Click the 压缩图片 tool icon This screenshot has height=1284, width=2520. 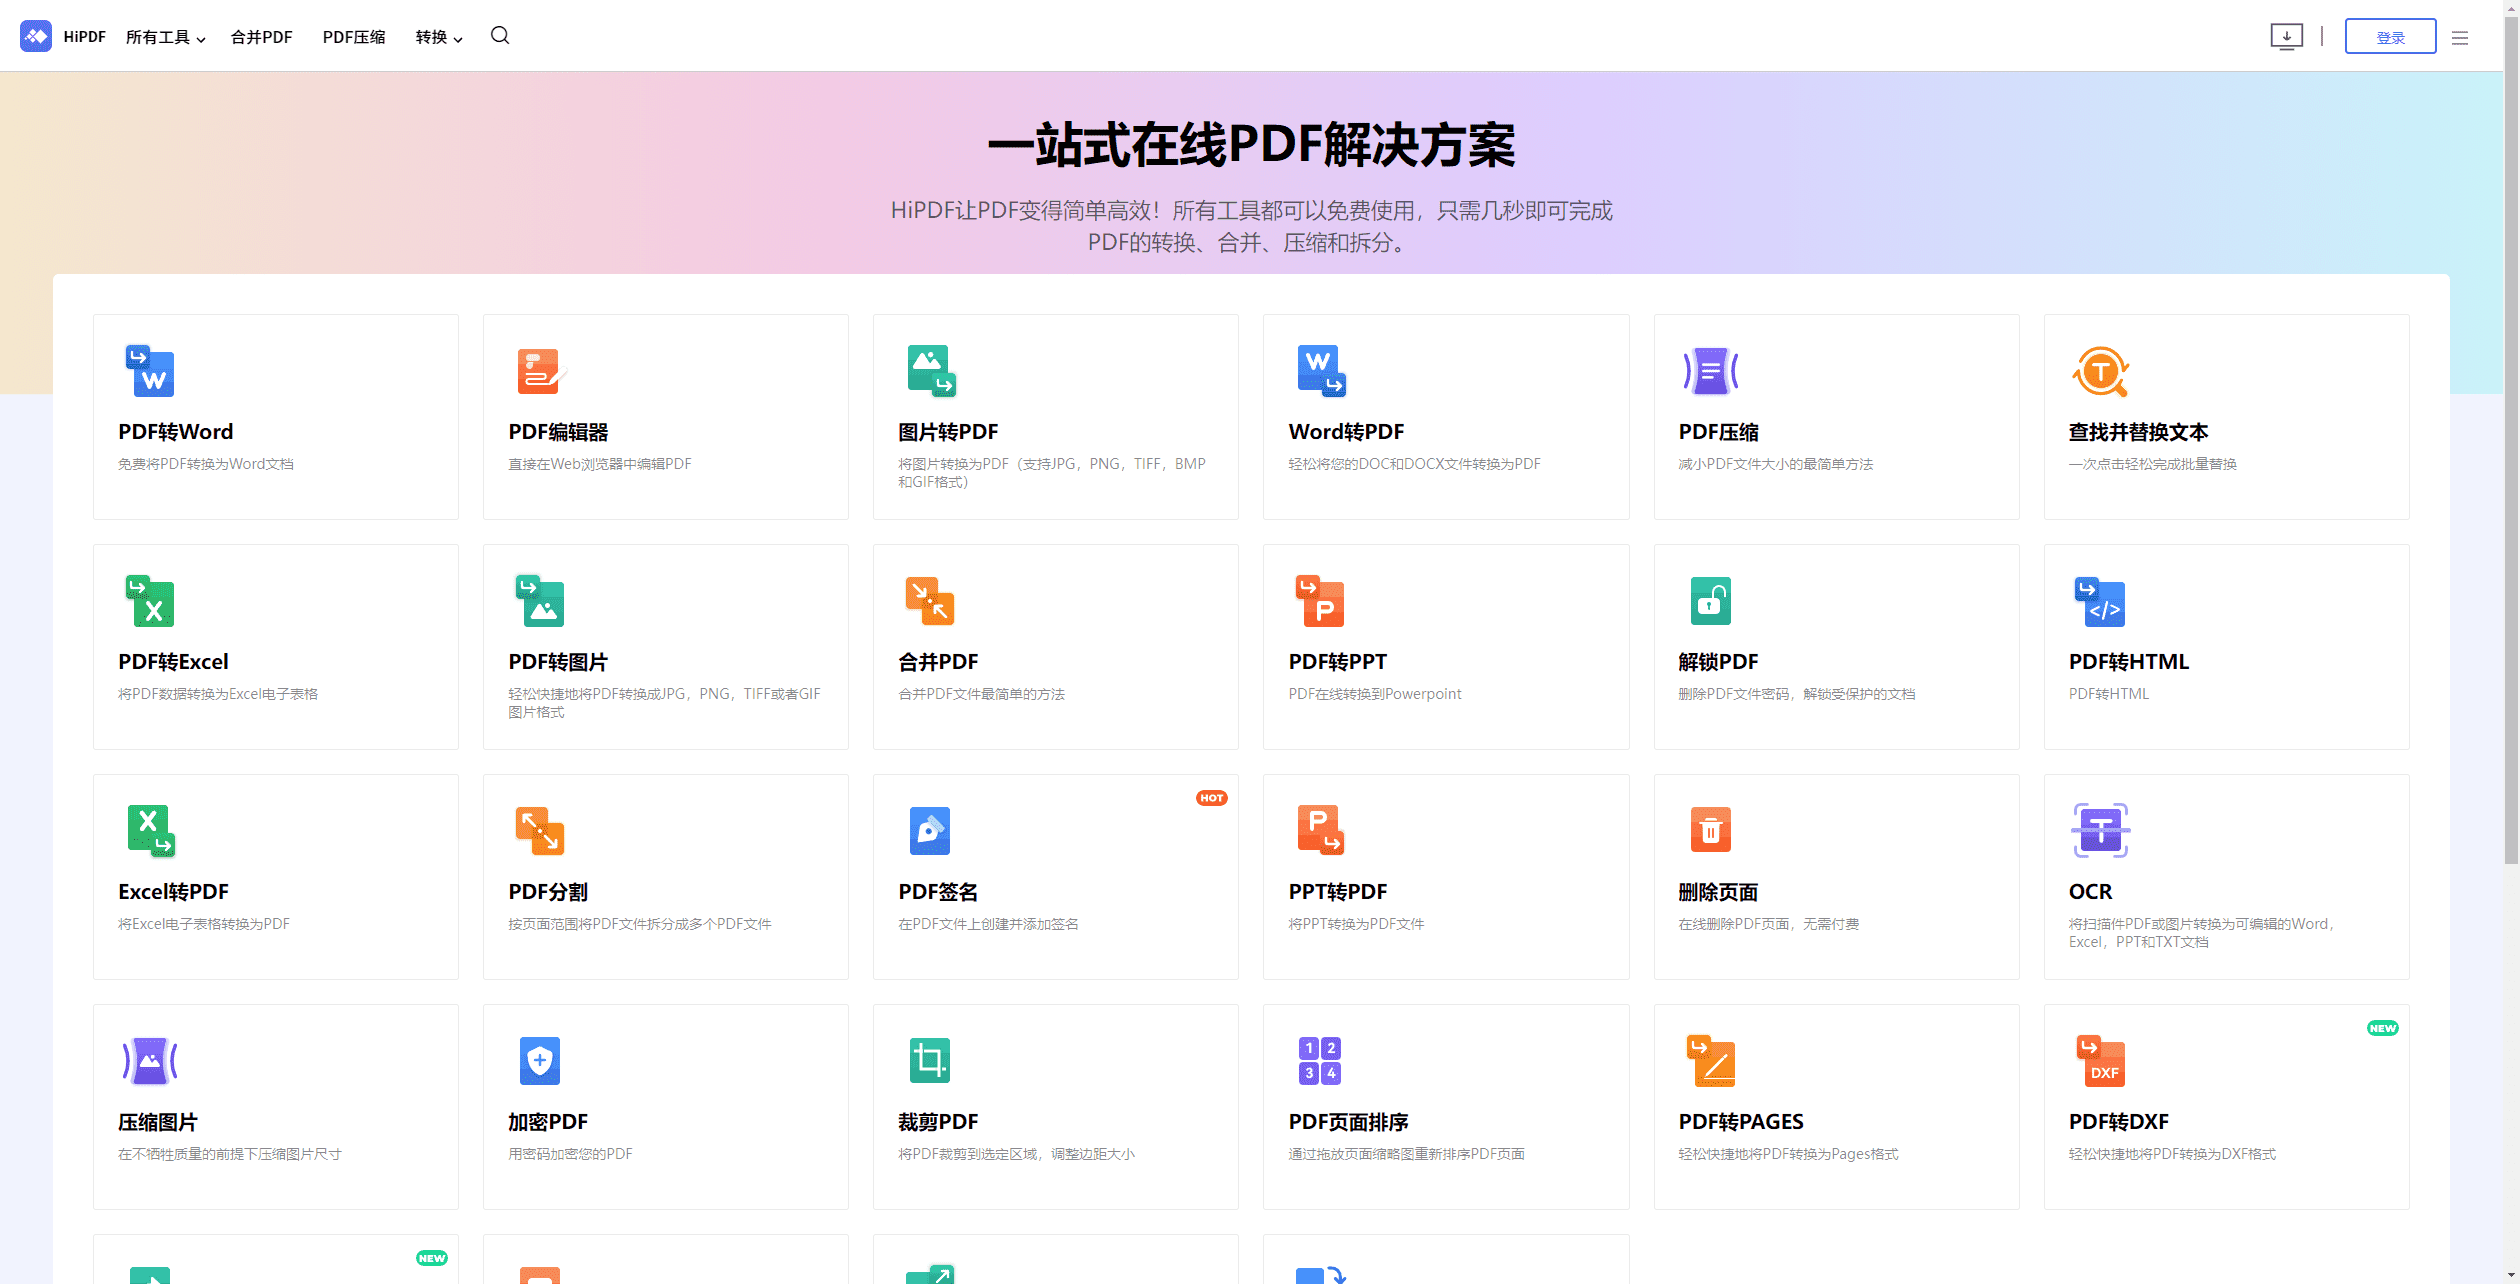click(150, 1061)
